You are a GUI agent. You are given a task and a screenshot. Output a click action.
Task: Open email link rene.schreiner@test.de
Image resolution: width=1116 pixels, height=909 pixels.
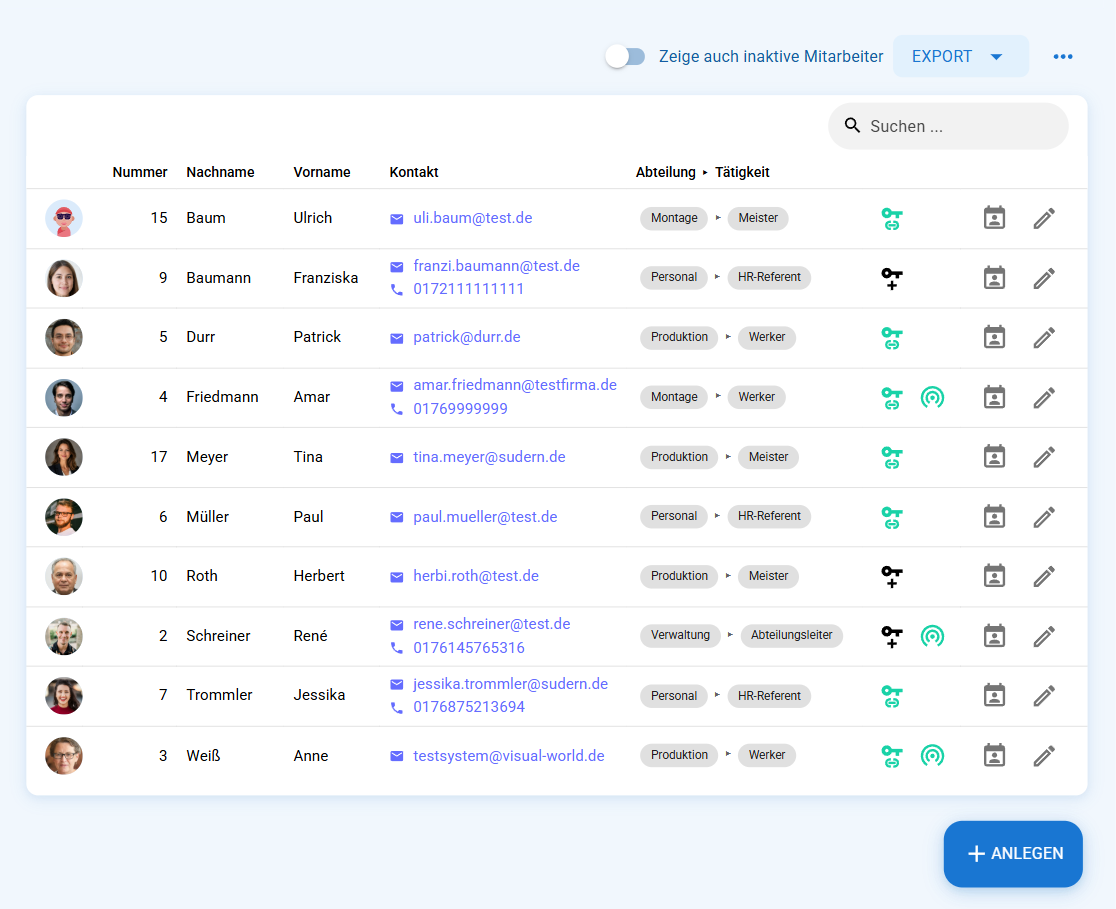coord(491,624)
